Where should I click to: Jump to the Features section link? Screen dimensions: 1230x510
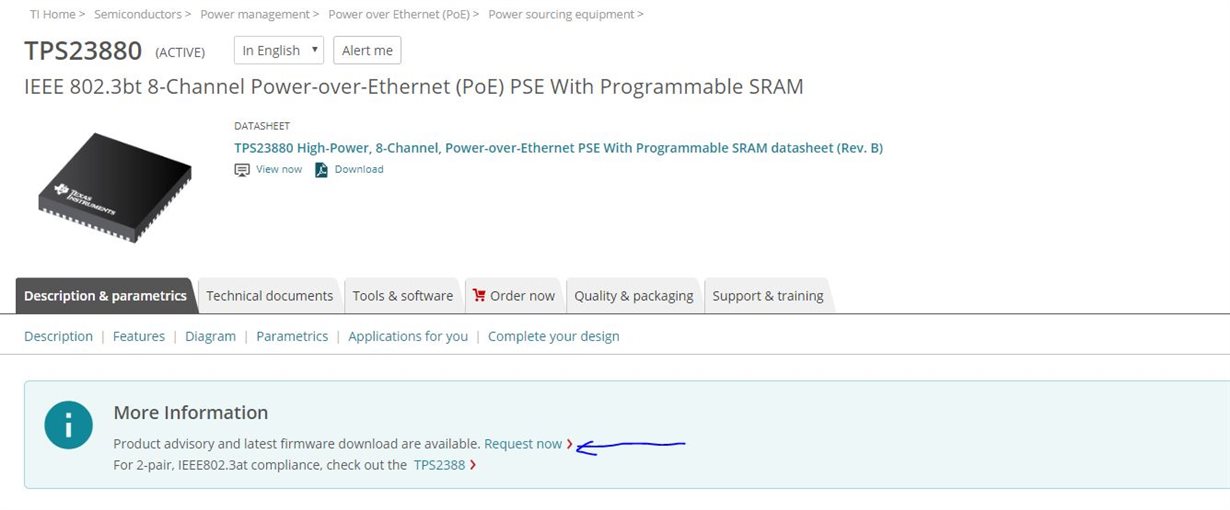tap(139, 336)
